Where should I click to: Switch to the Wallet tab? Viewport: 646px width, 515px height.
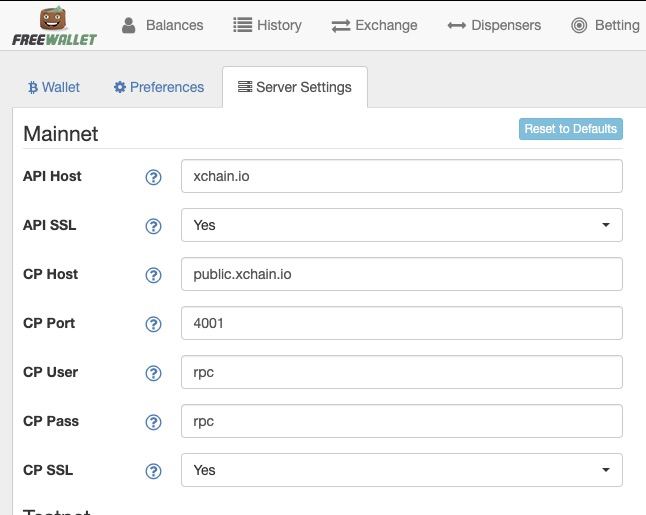point(54,87)
